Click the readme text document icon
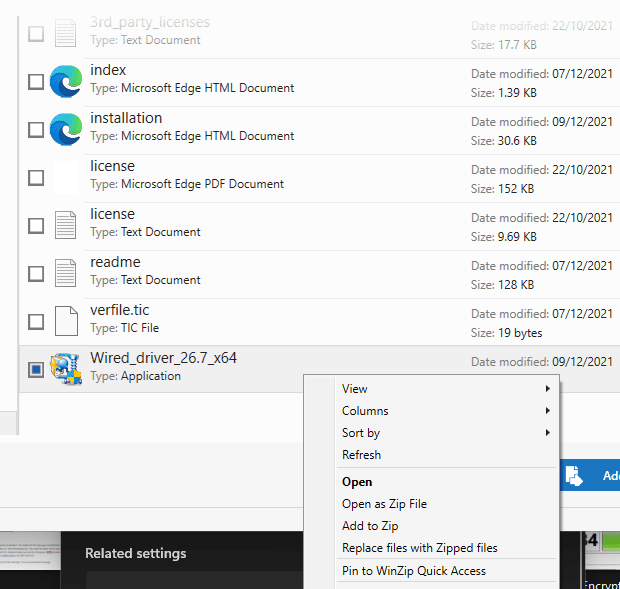 tap(66, 273)
